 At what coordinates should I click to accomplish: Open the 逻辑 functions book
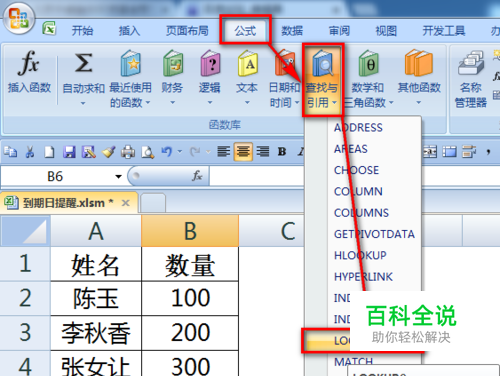pos(210,63)
